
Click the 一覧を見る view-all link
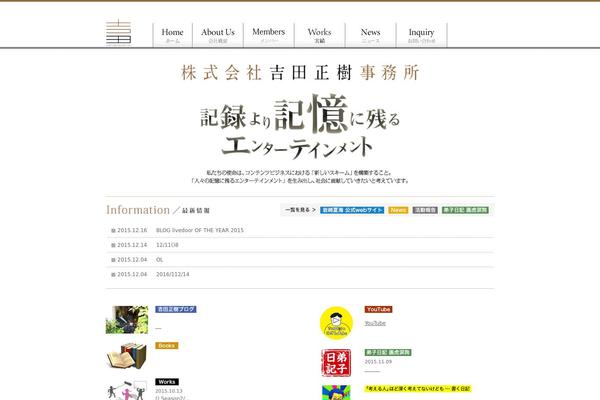(300, 210)
